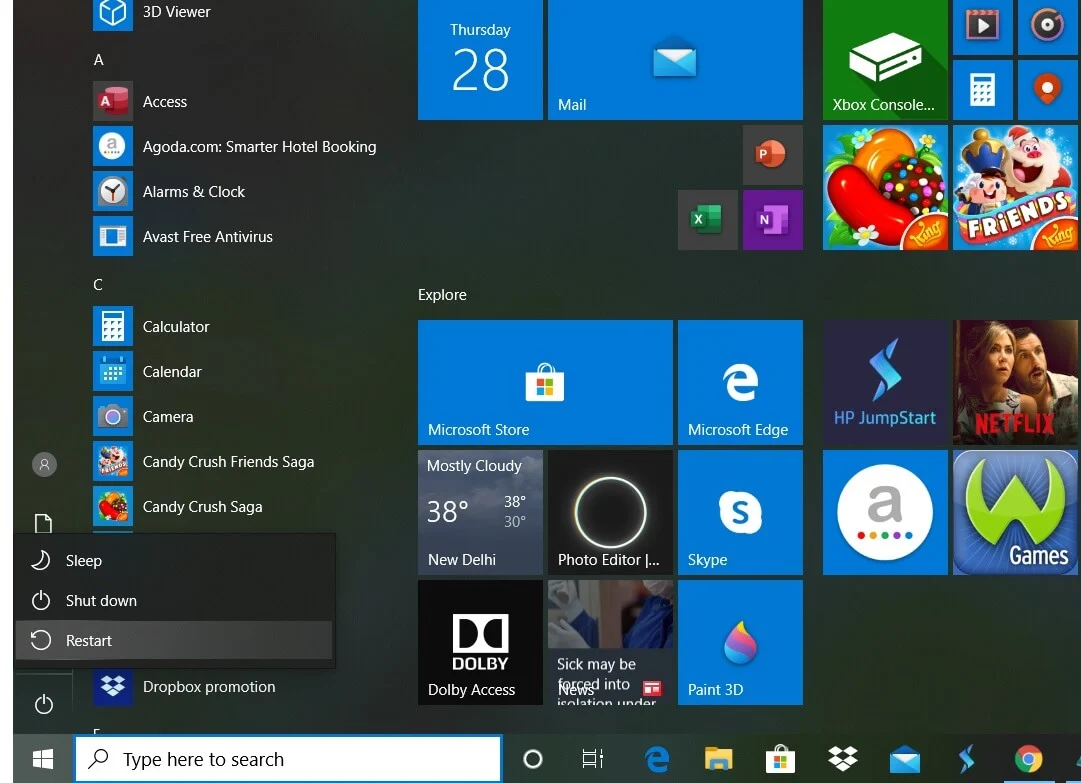Choose Shut down option
1081x783 pixels.
click(x=100, y=601)
